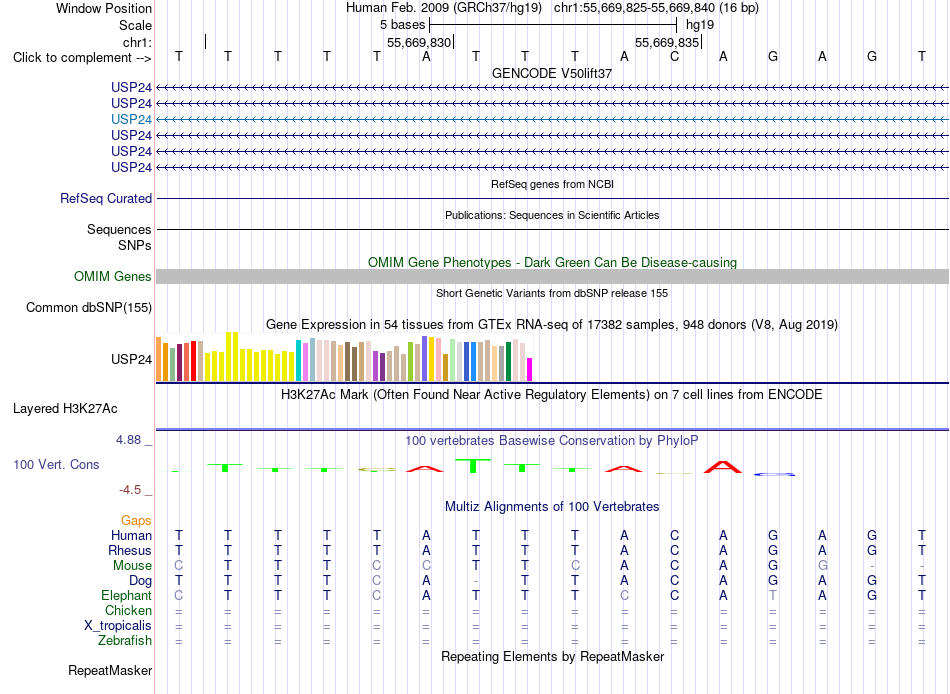Image resolution: width=950 pixels, height=694 pixels.
Task: Click the gray G in Mouse row
Action: pyautogui.click(x=823, y=566)
